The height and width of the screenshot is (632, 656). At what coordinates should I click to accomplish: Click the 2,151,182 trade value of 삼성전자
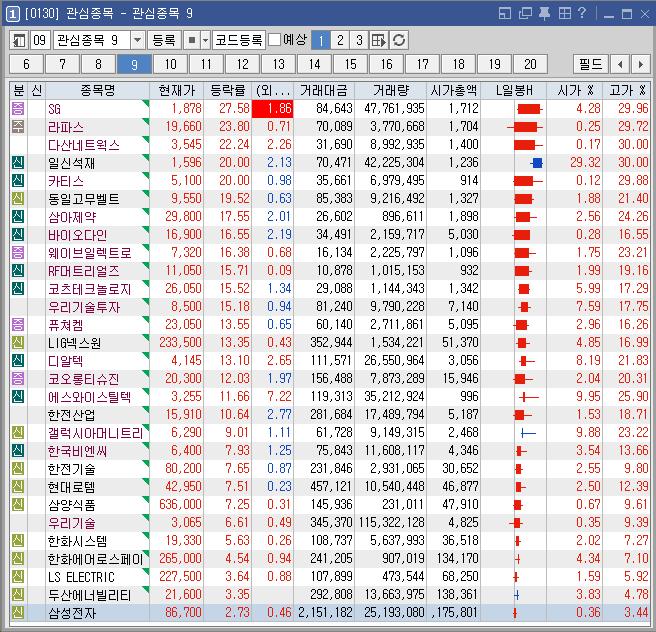(x=325, y=612)
